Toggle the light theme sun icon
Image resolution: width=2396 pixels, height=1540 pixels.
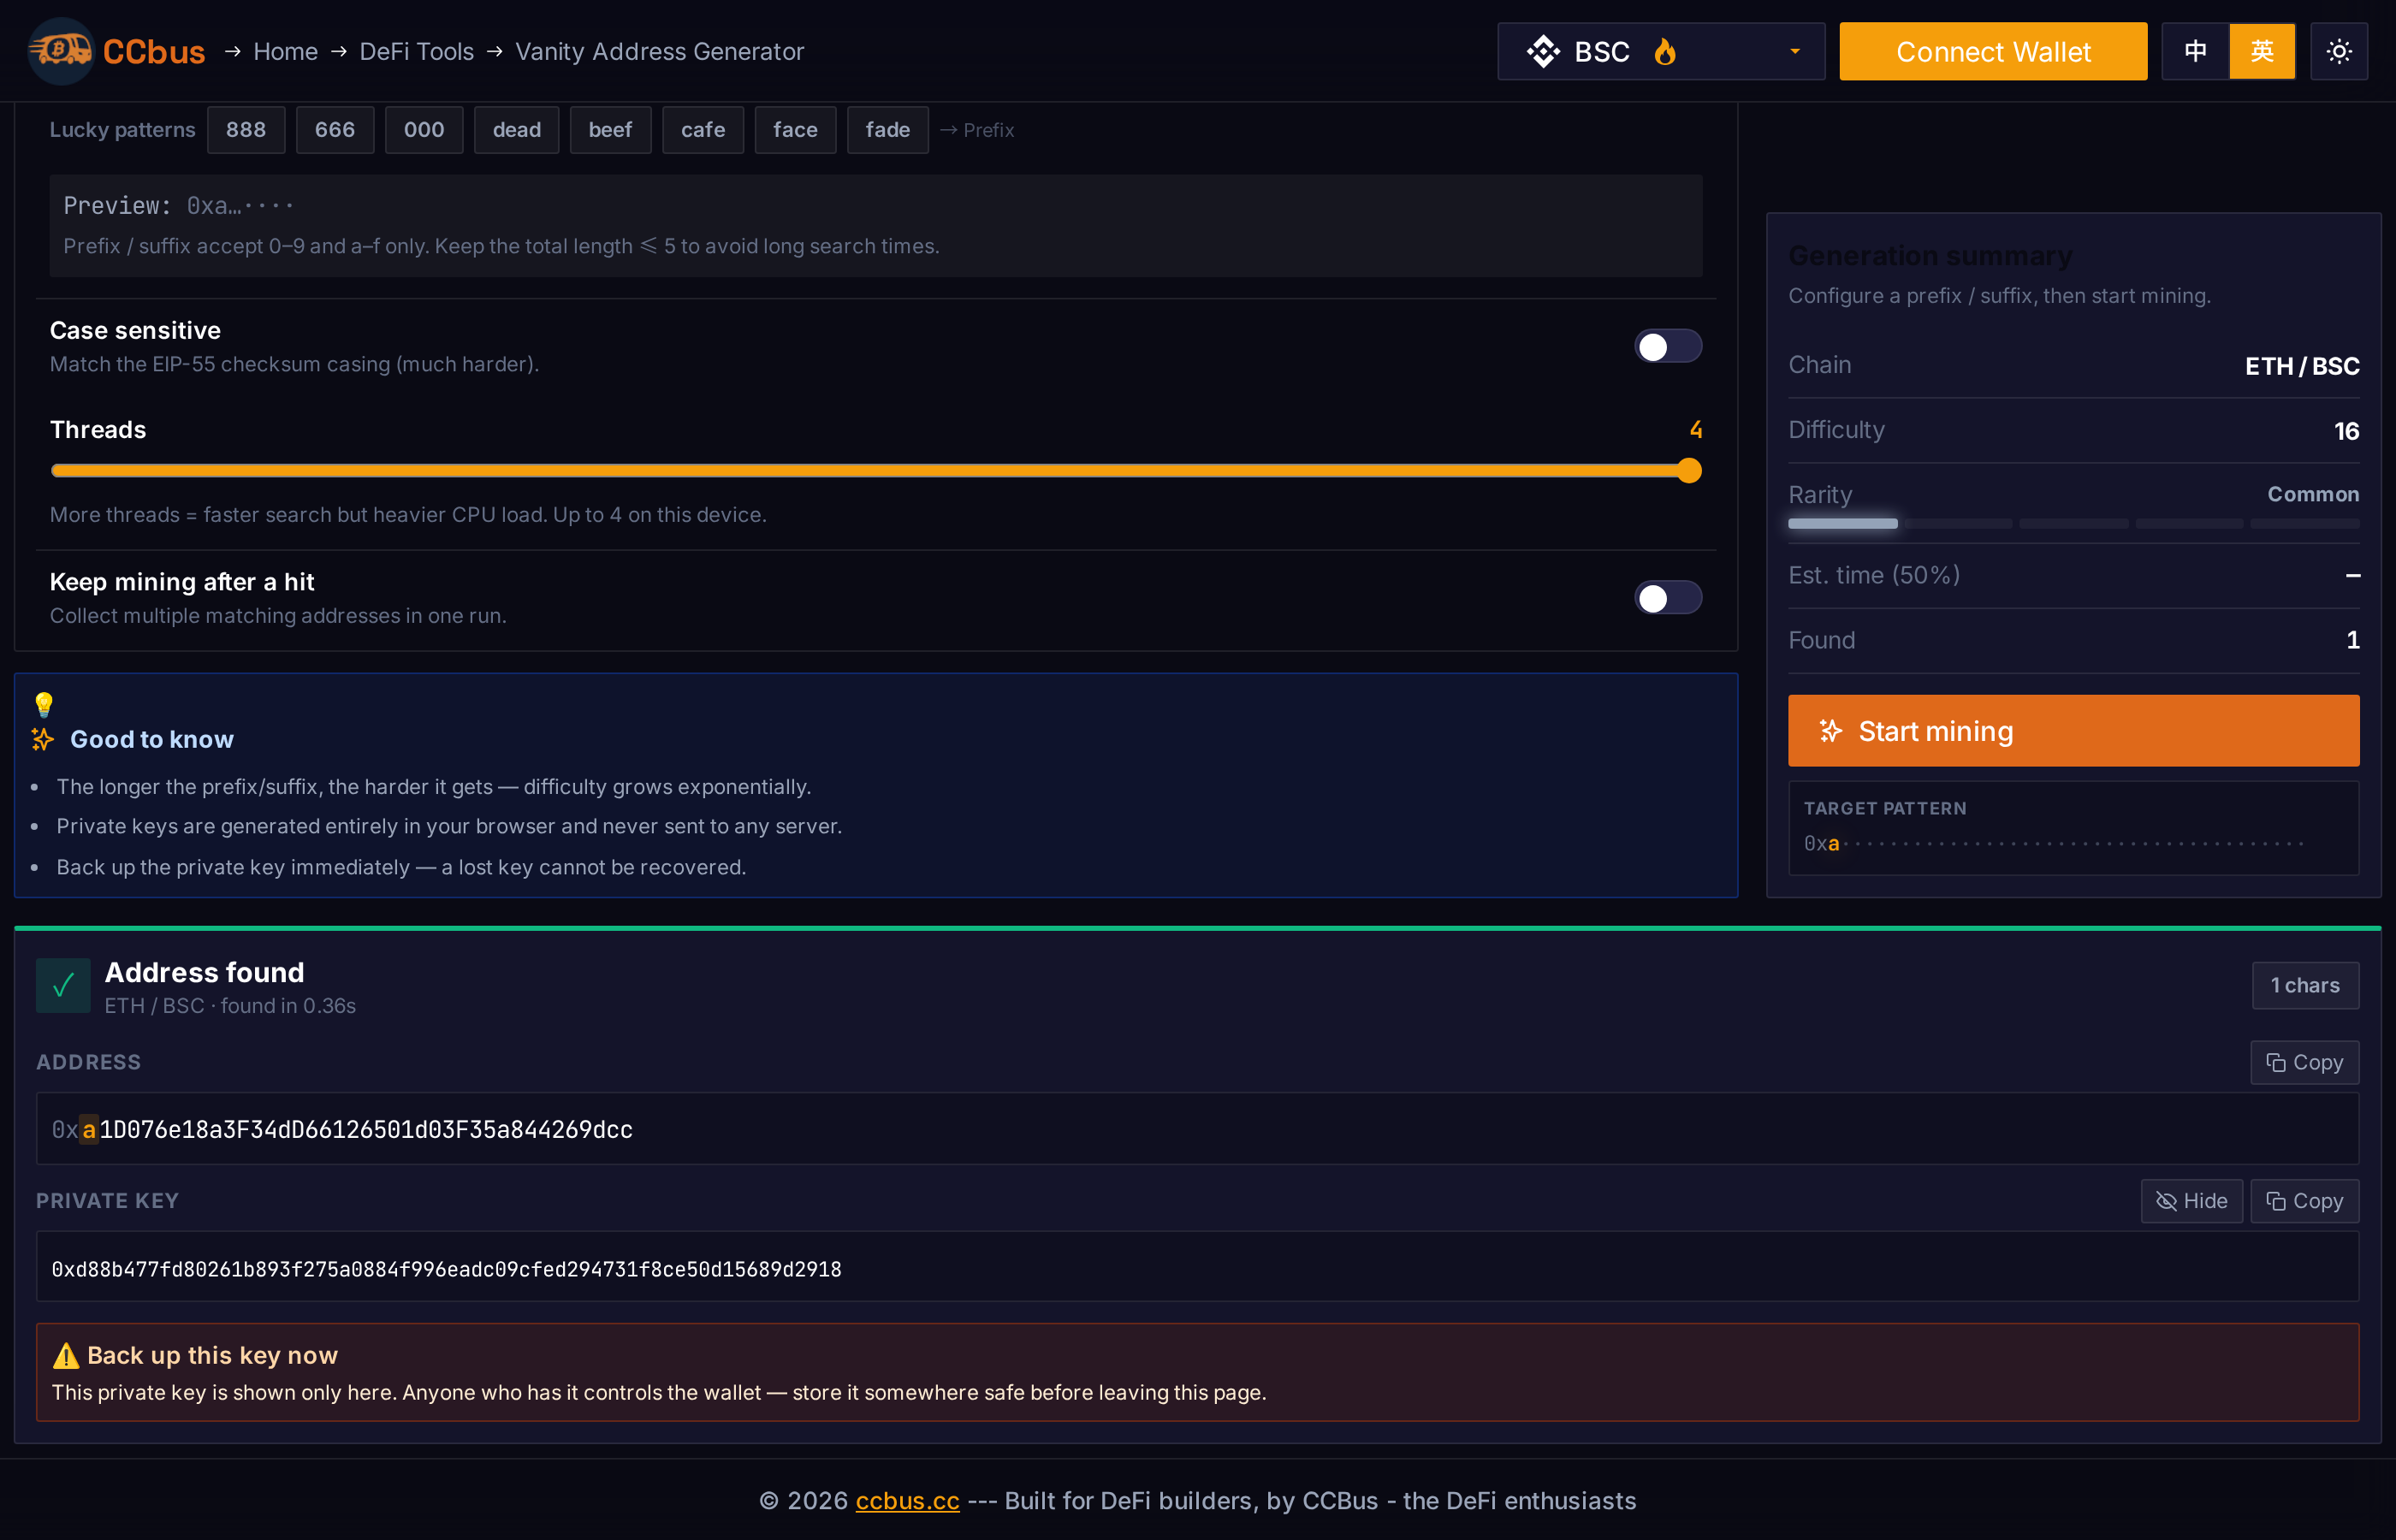pos(2338,51)
